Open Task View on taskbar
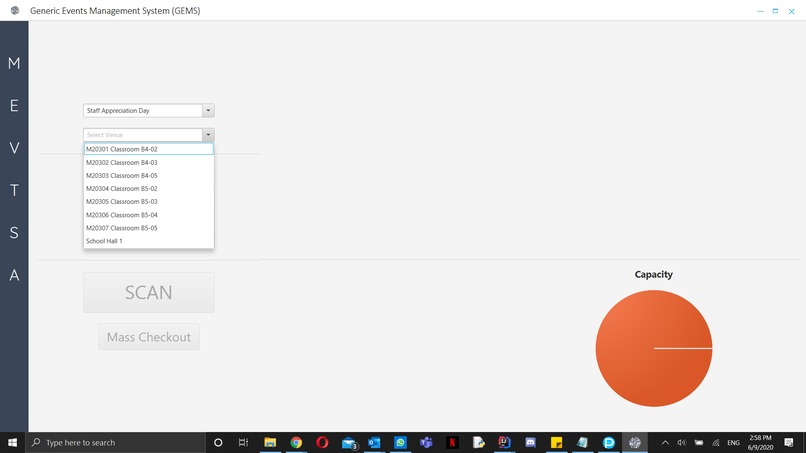806x453 pixels. coord(244,442)
